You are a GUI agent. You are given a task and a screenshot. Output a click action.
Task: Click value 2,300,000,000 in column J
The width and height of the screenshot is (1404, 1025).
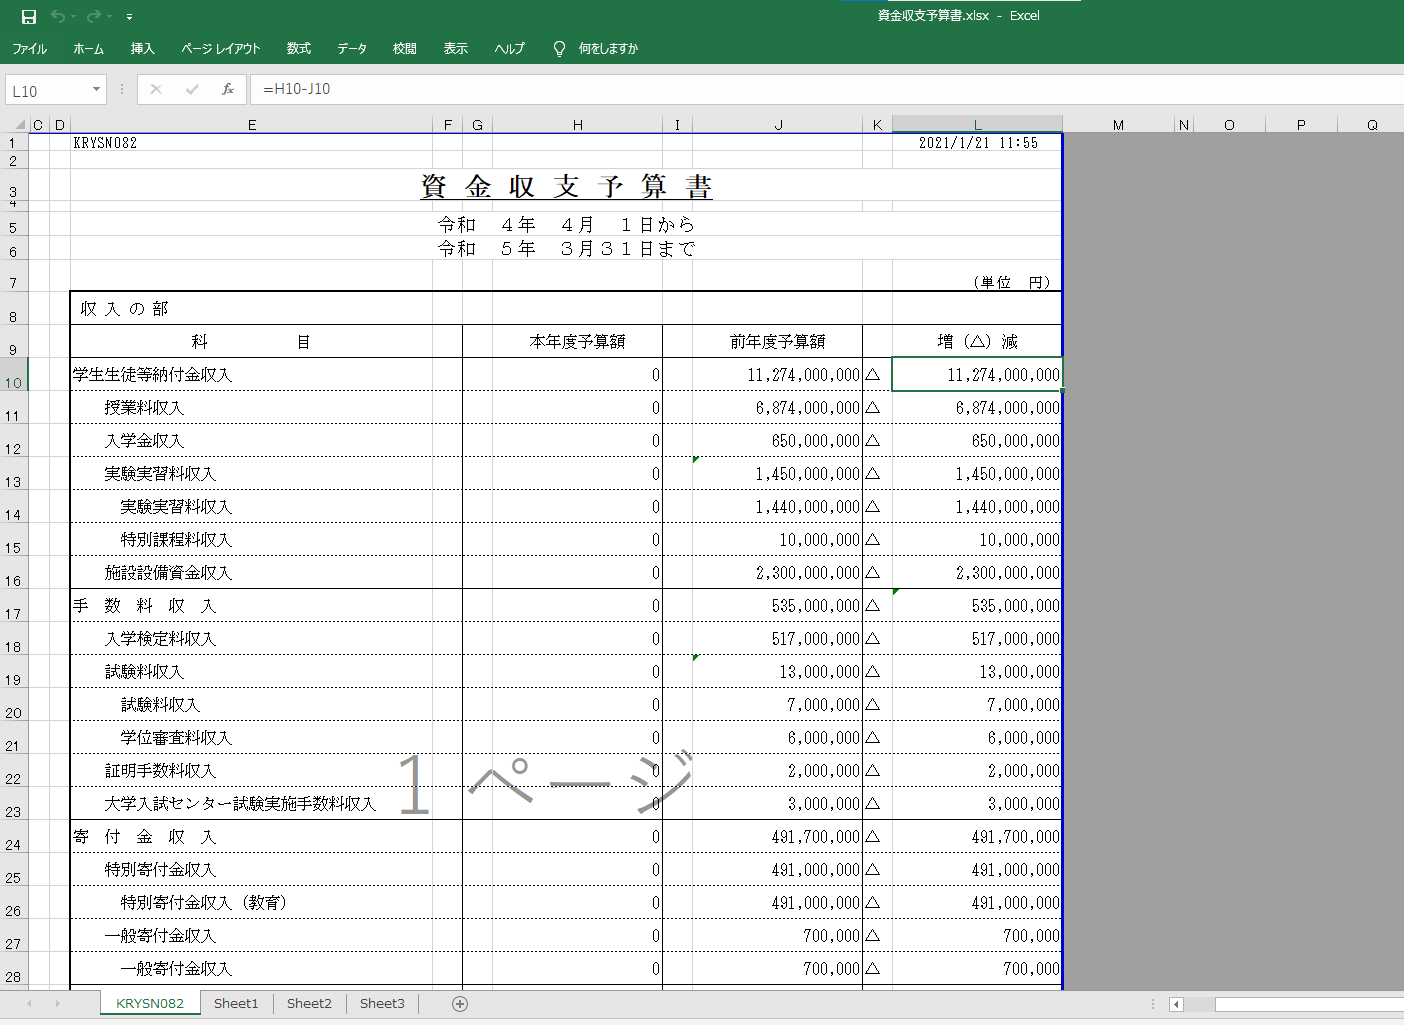(x=807, y=573)
